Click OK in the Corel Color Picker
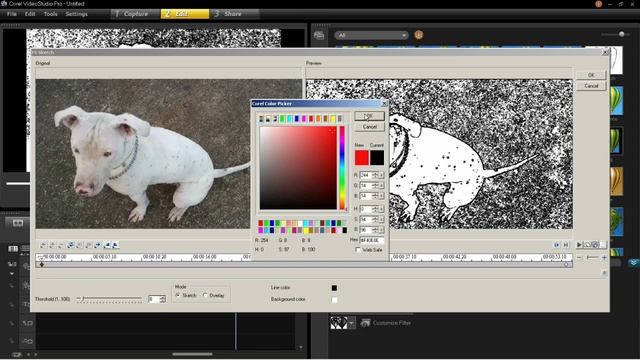Image resolution: width=640 pixels, height=360 pixels. pyautogui.click(x=369, y=116)
